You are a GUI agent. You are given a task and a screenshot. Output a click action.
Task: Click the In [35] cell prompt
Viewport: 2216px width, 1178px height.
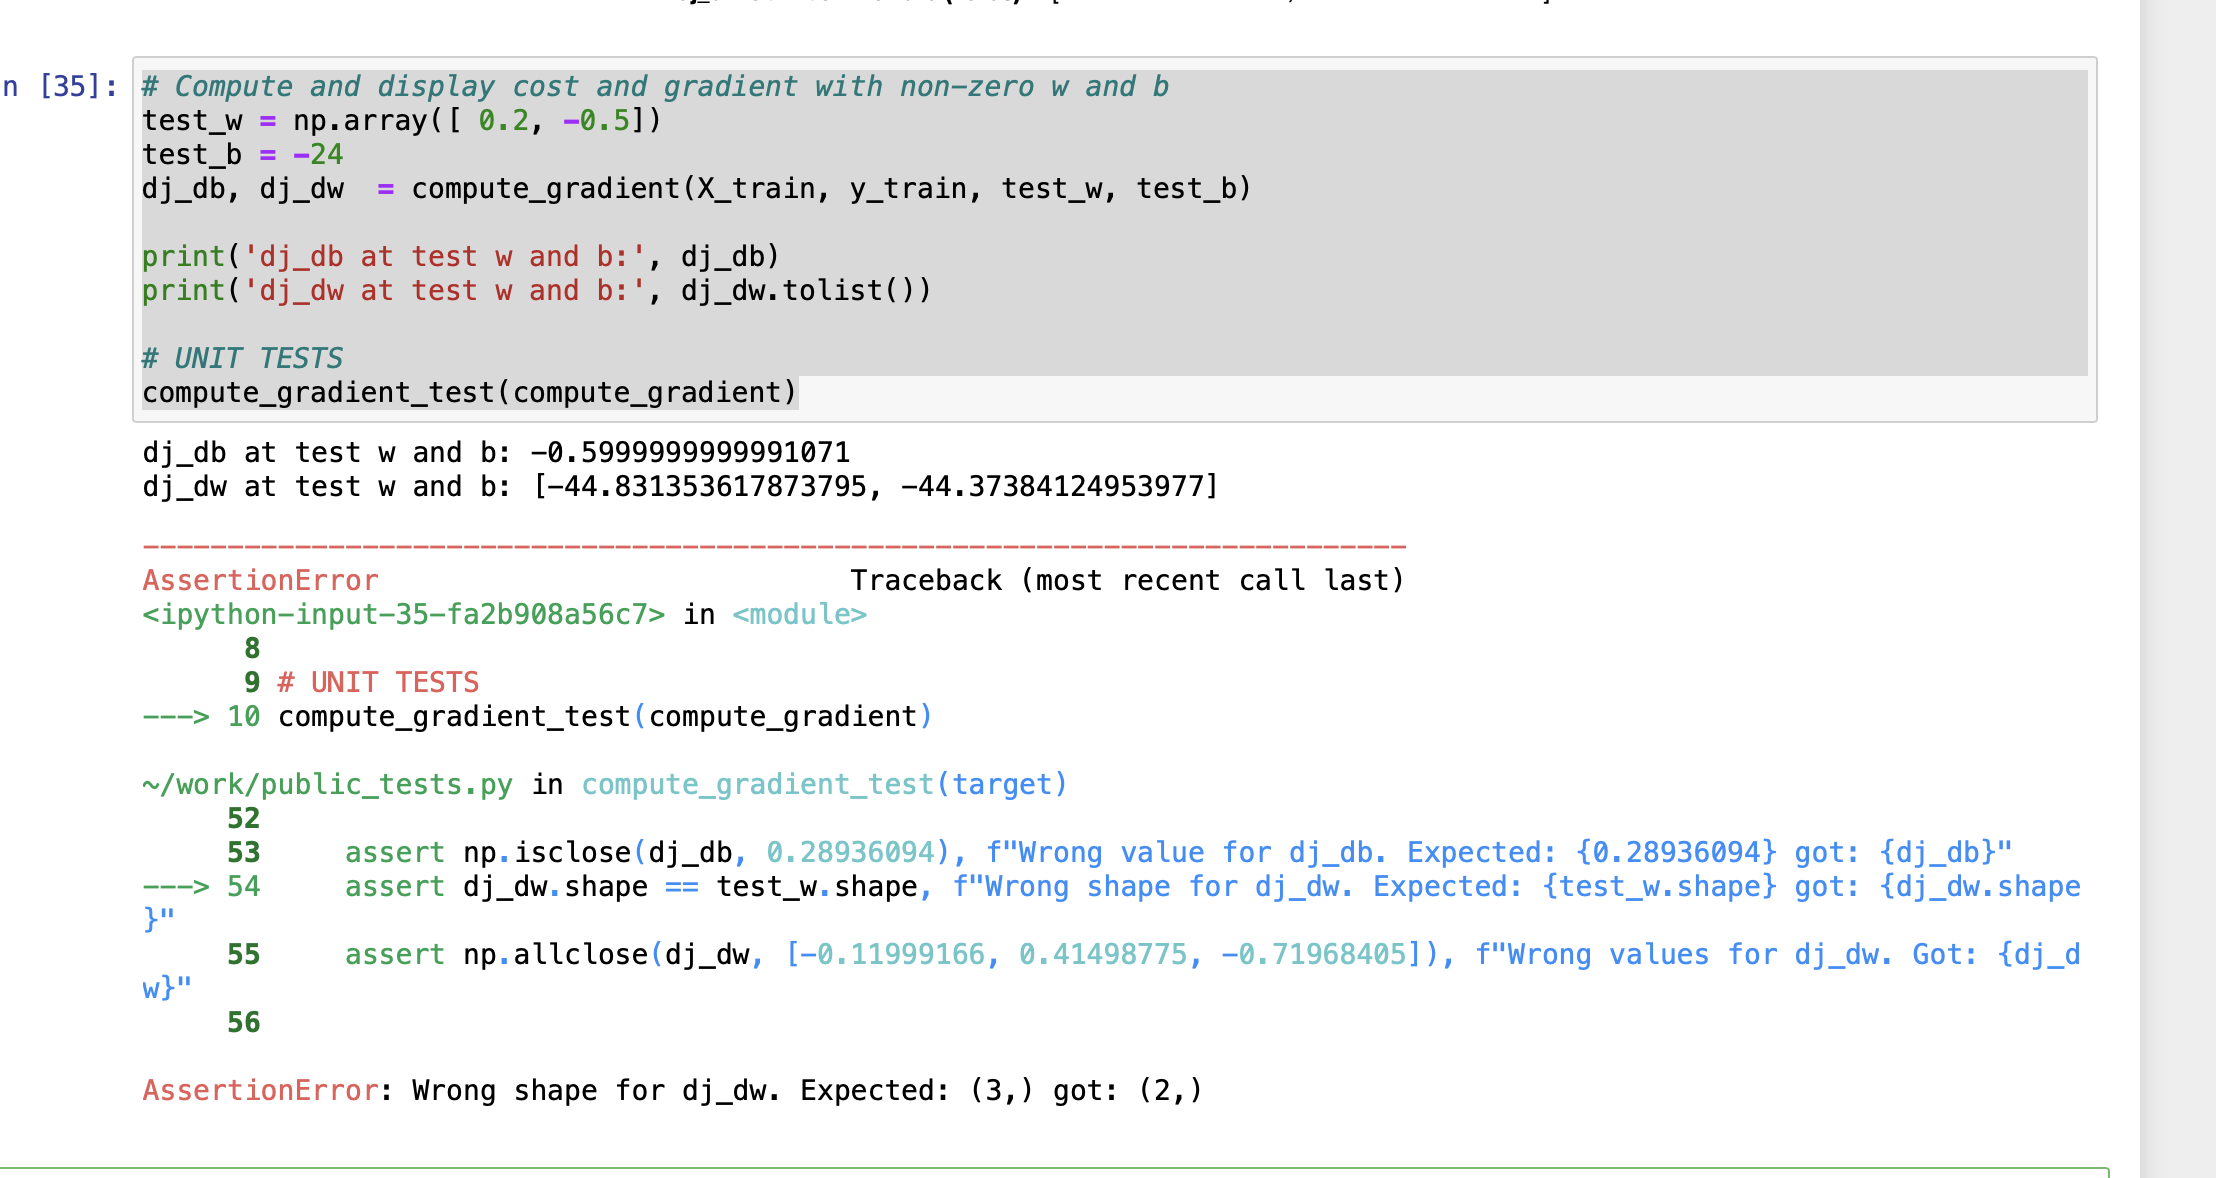click(x=60, y=87)
